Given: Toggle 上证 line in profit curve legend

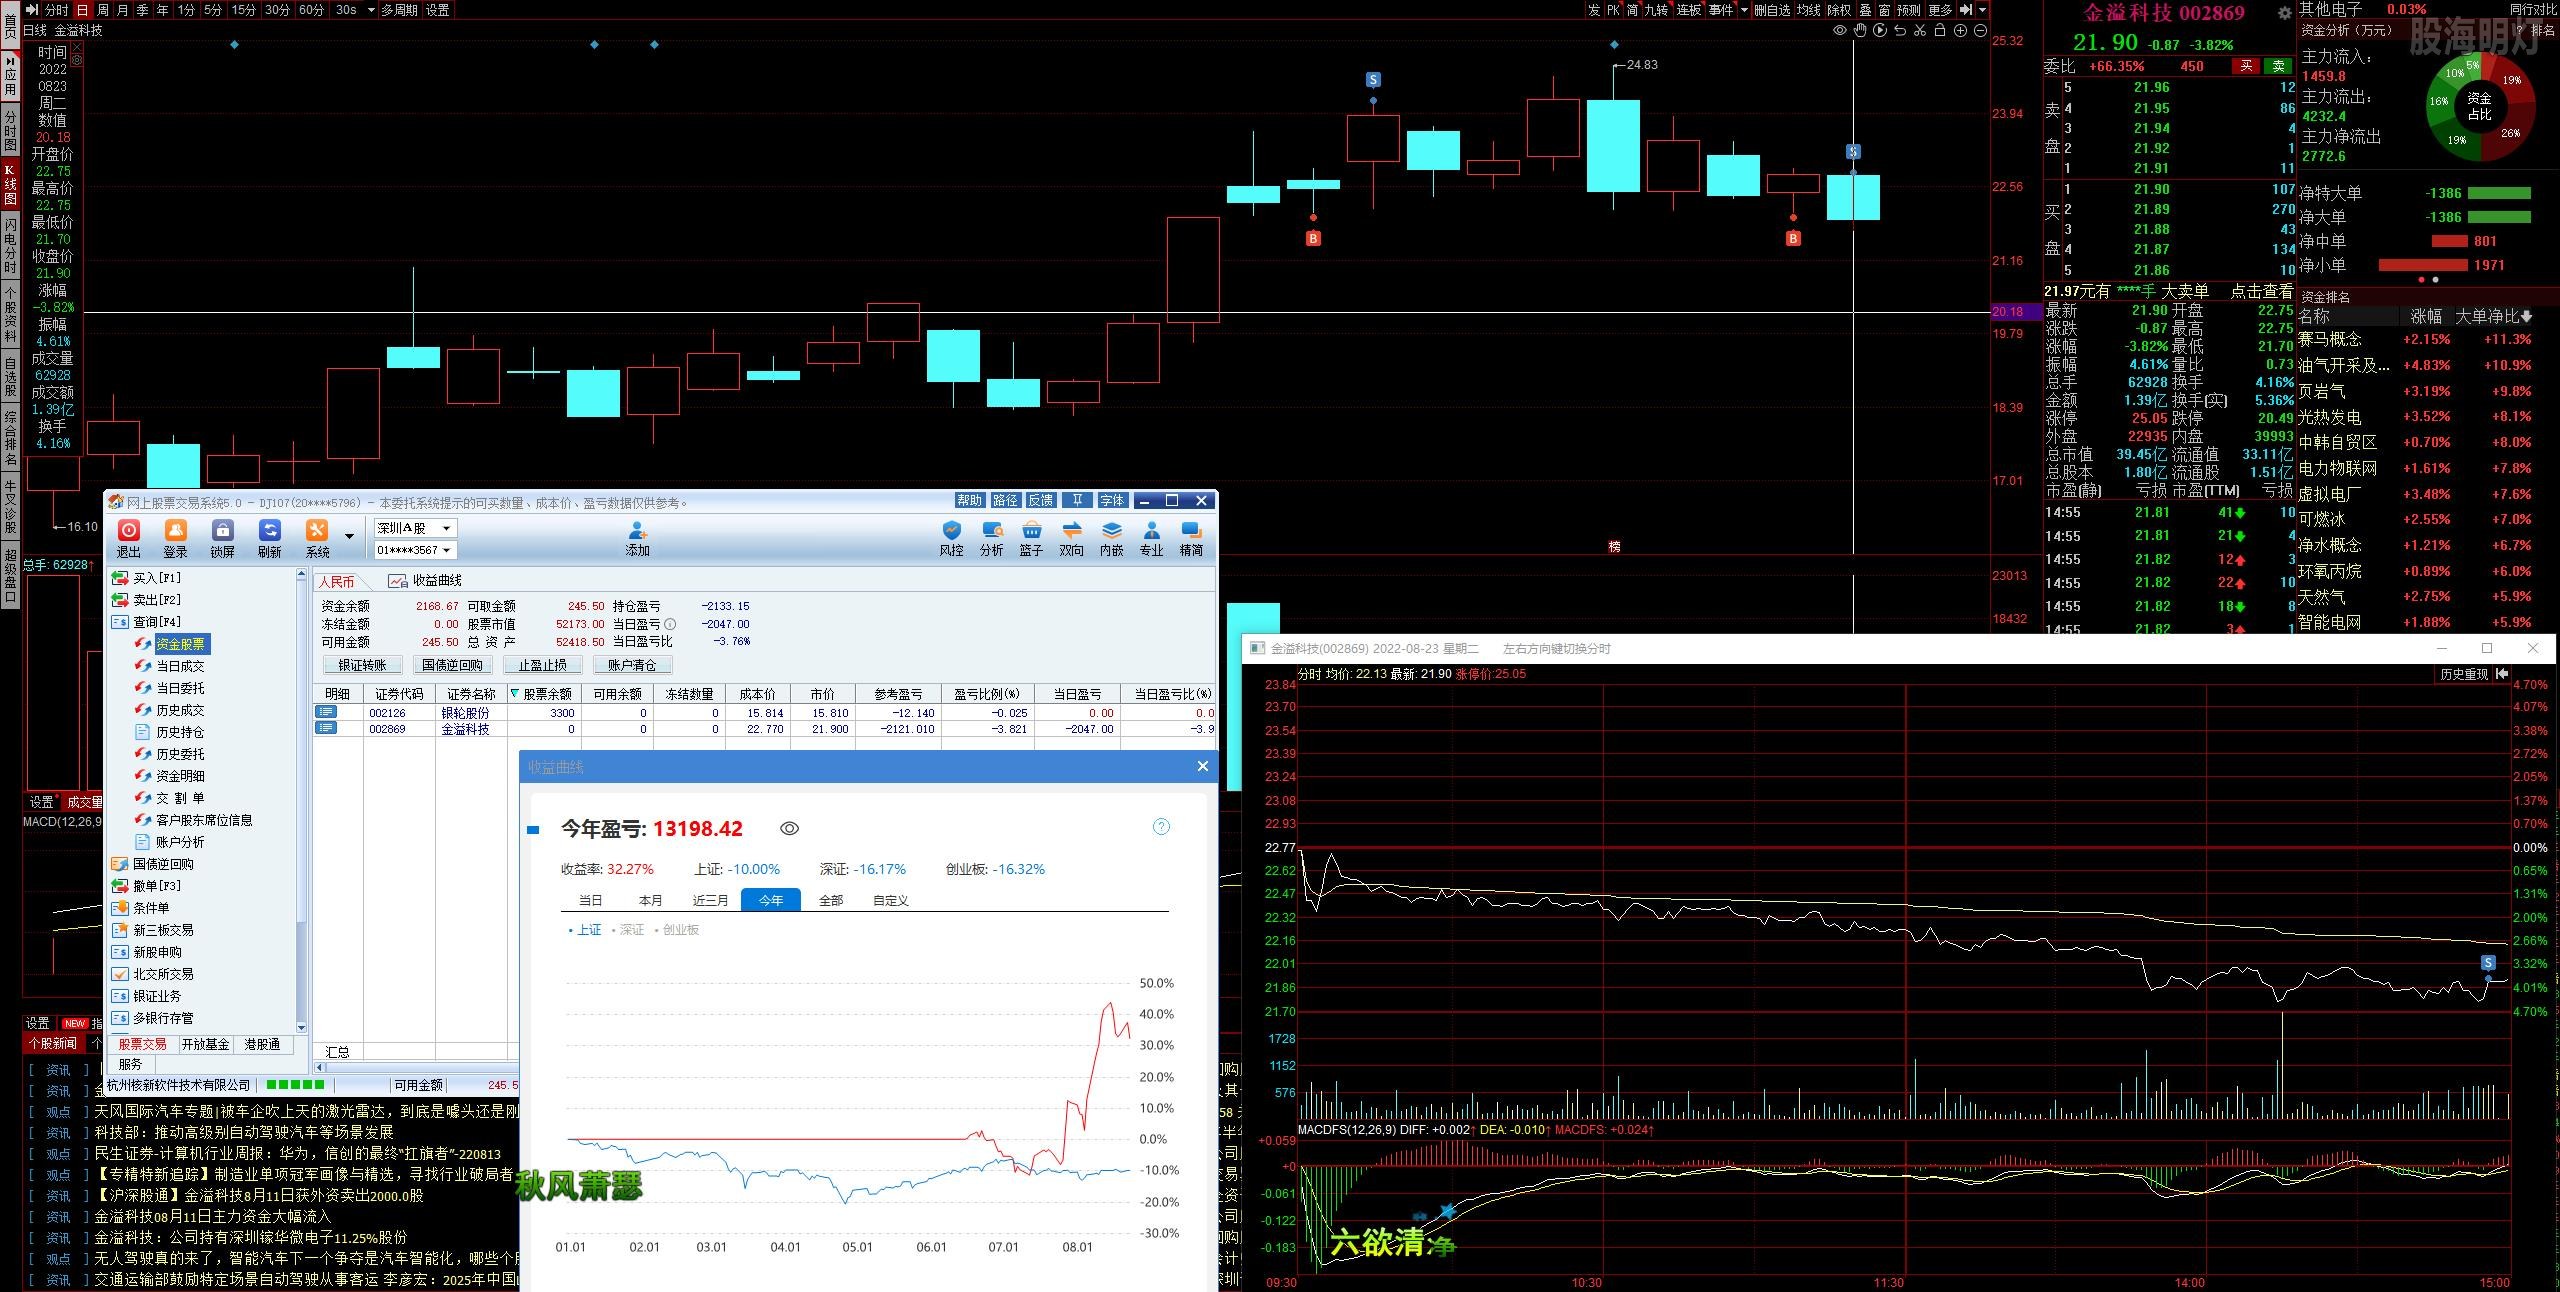Looking at the screenshot, I should click(586, 930).
